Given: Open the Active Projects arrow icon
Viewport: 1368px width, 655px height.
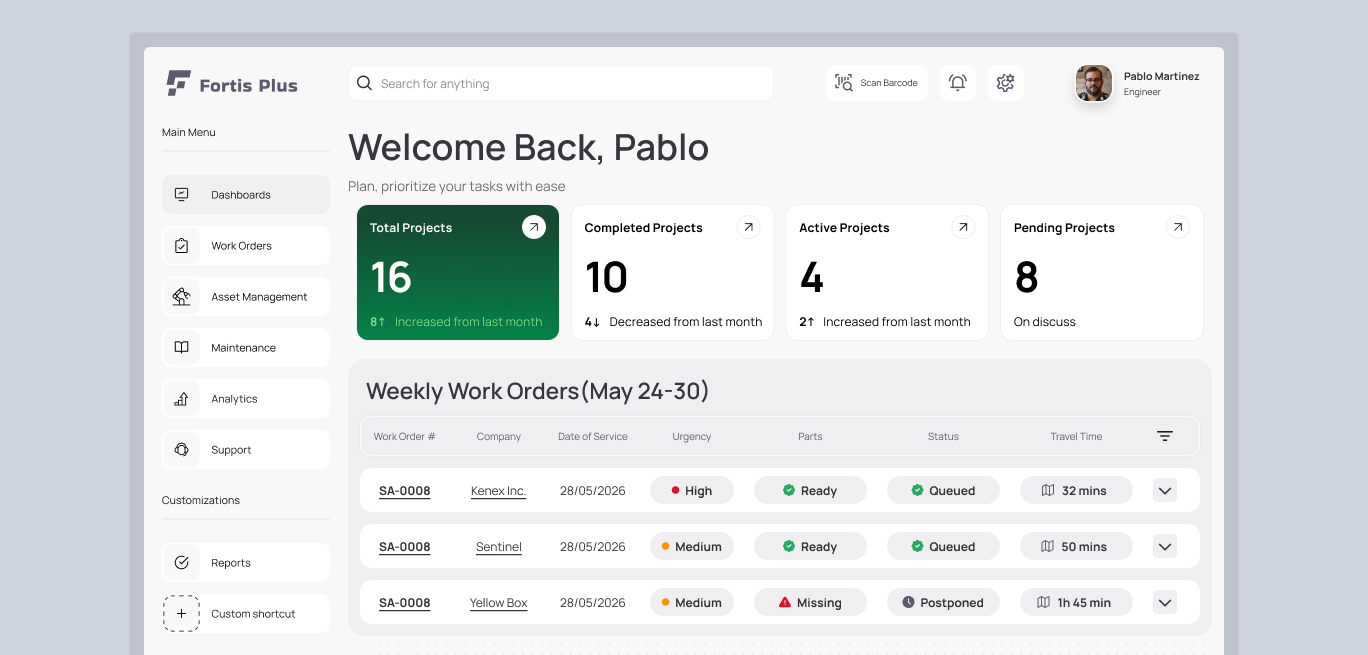Looking at the screenshot, I should [x=963, y=227].
